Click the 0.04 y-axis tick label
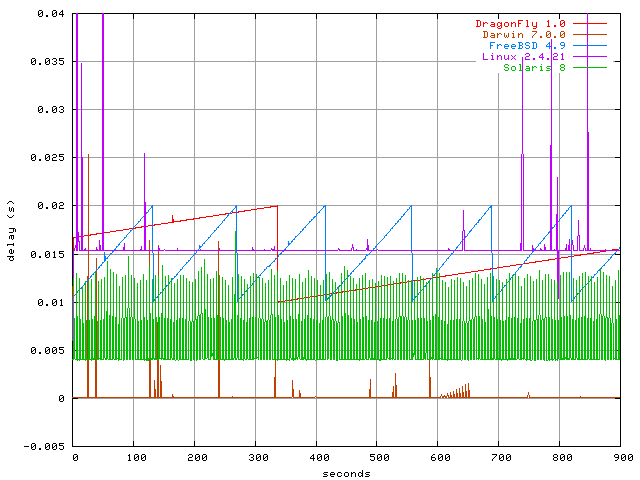 pos(51,14)
